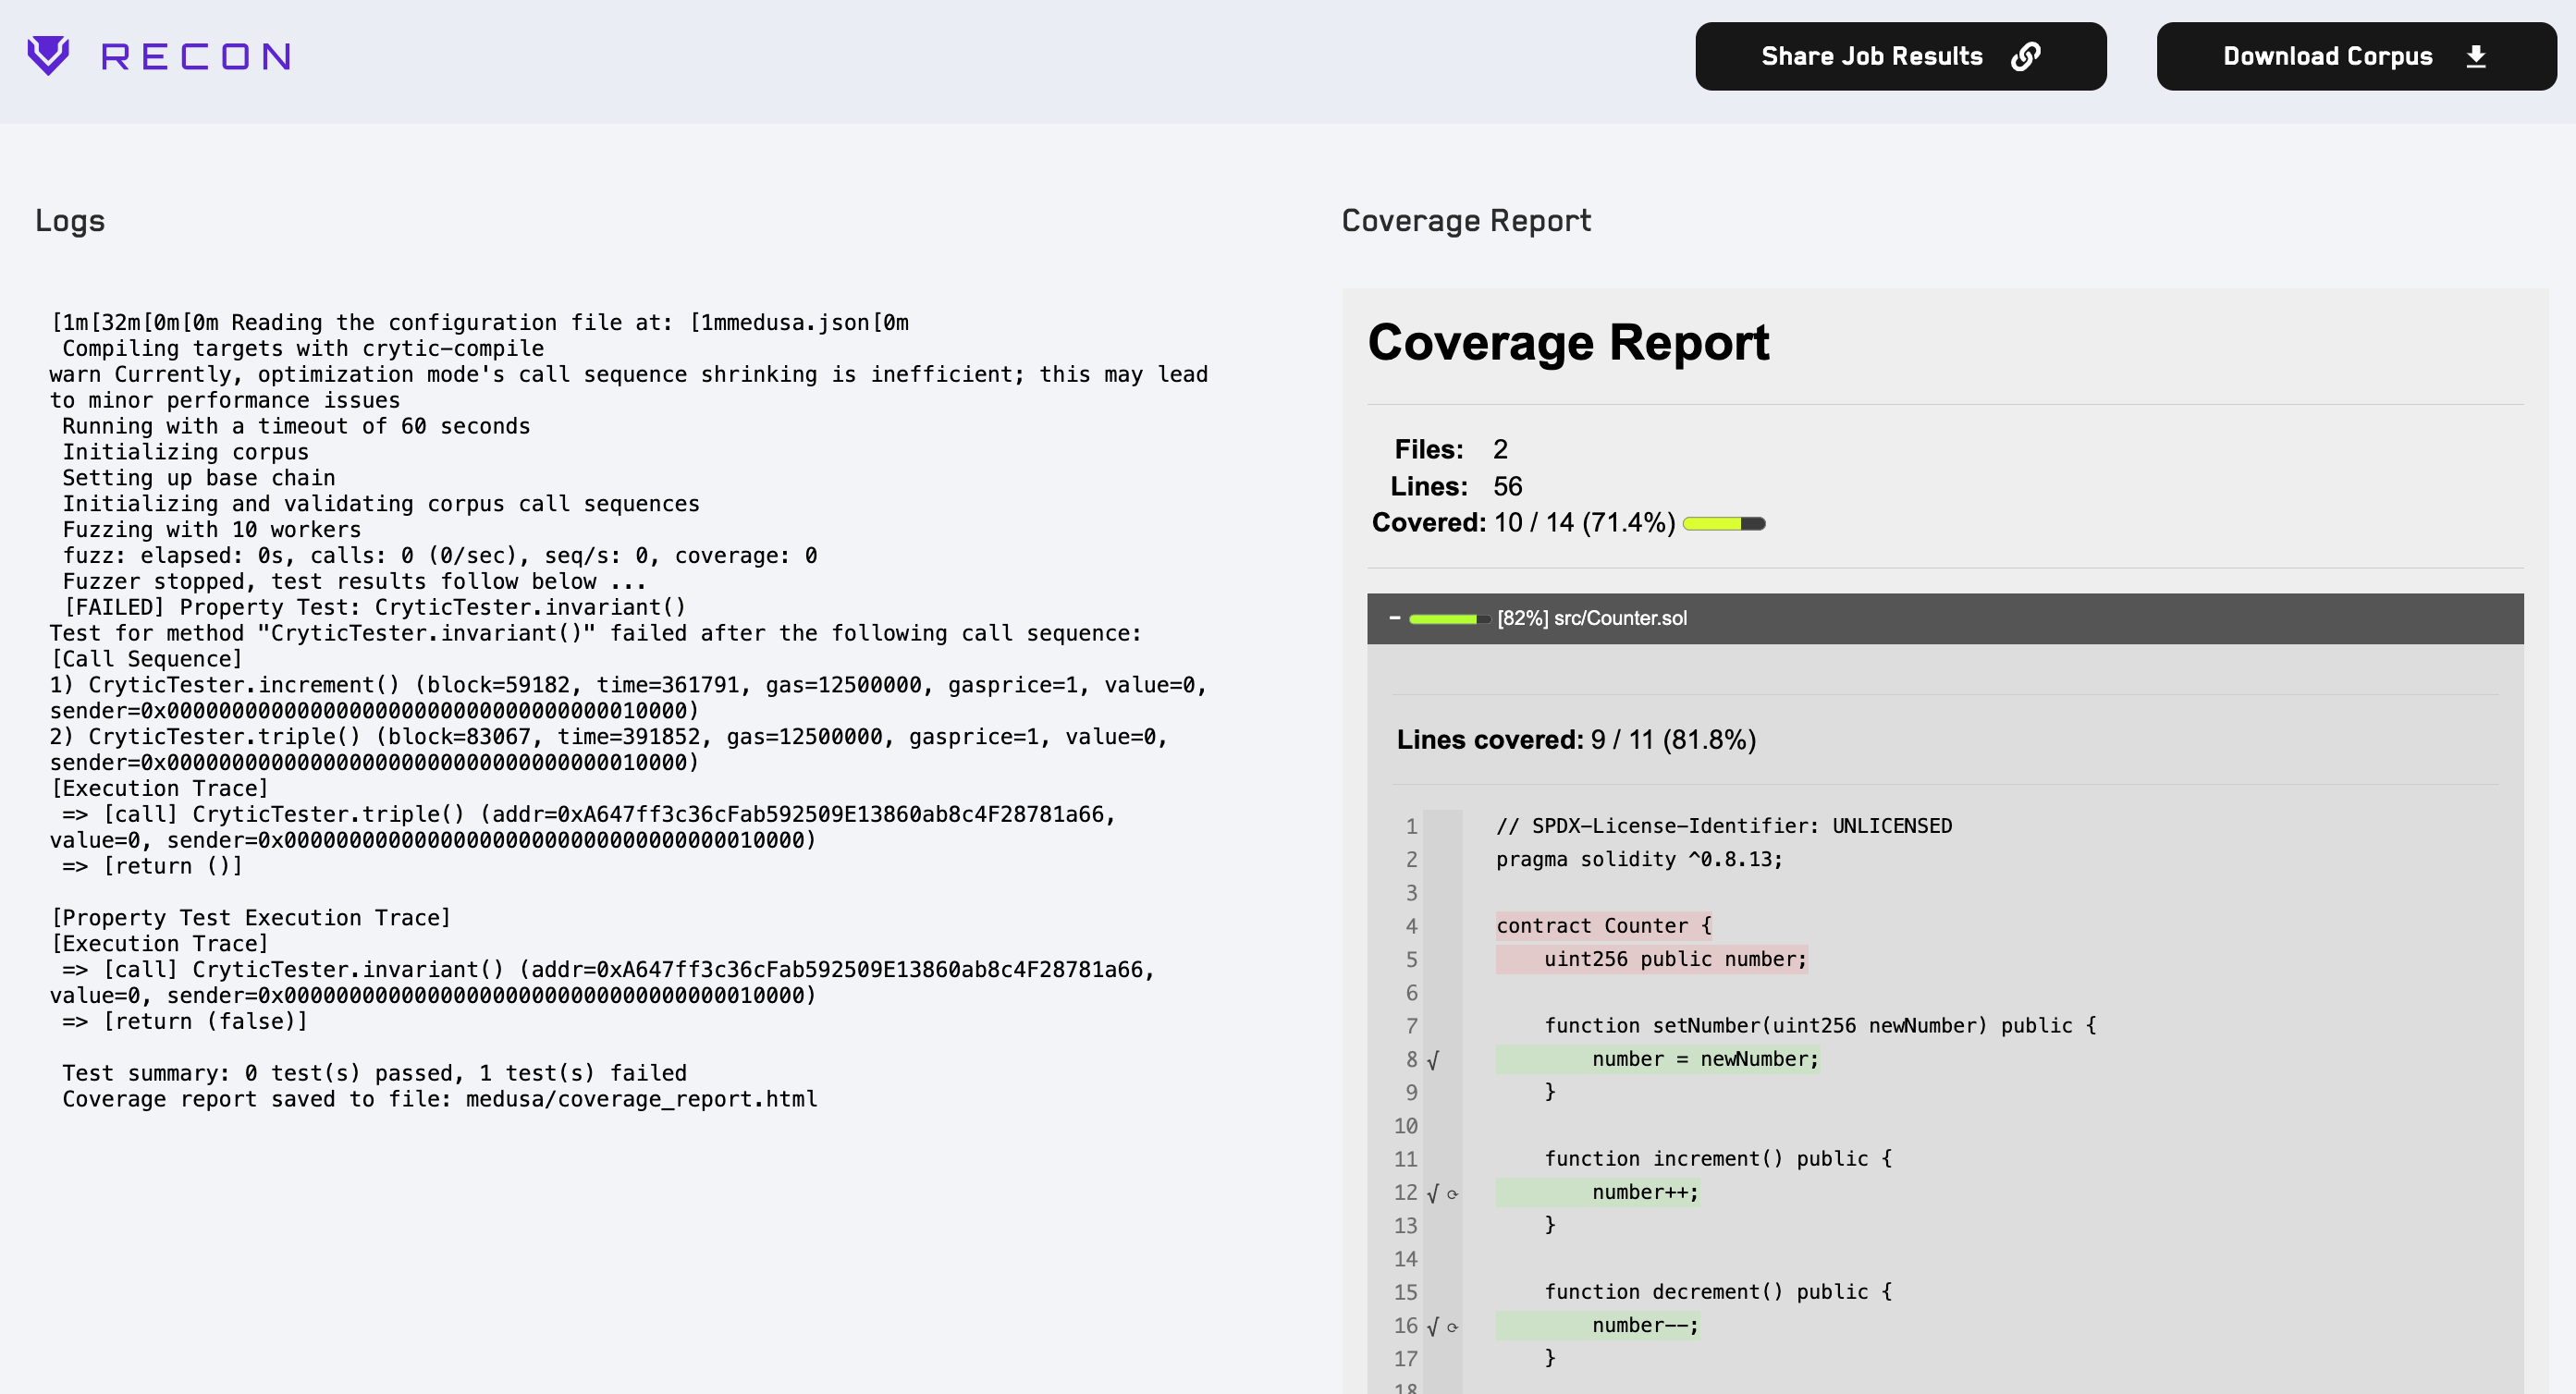Open the Share Job Results button
The width and height of the screenshot is (2576, 1394).
tap(1900, 56)
